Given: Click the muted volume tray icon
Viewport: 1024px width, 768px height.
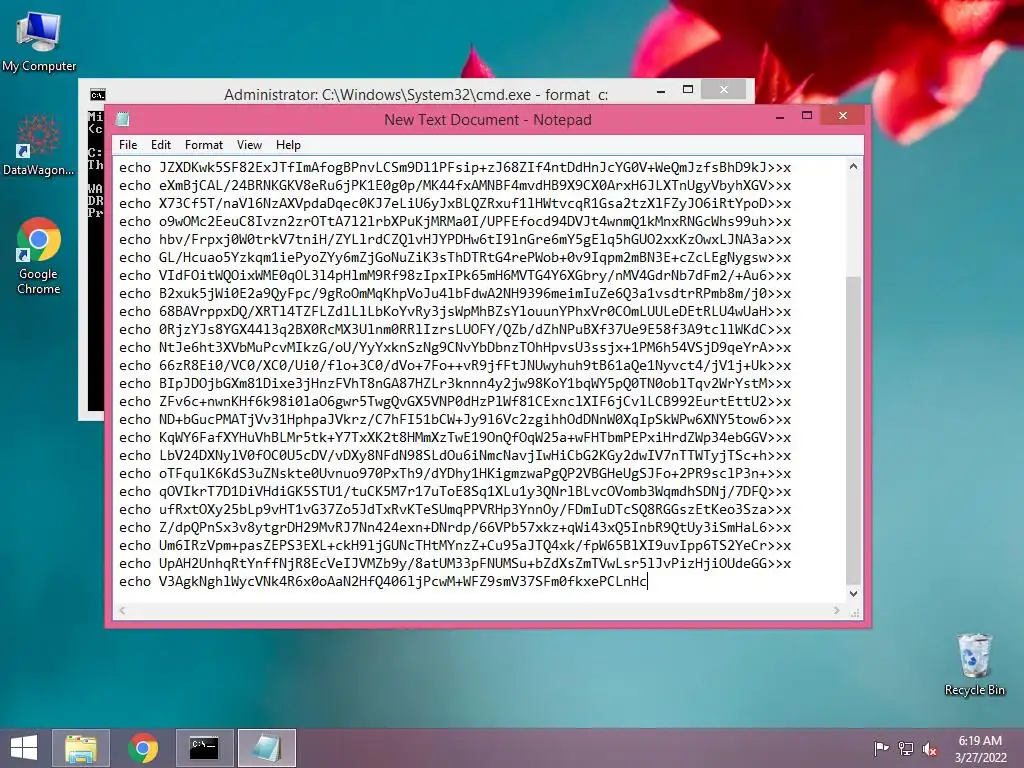Looking at the screenshot, I should point(930,748).
